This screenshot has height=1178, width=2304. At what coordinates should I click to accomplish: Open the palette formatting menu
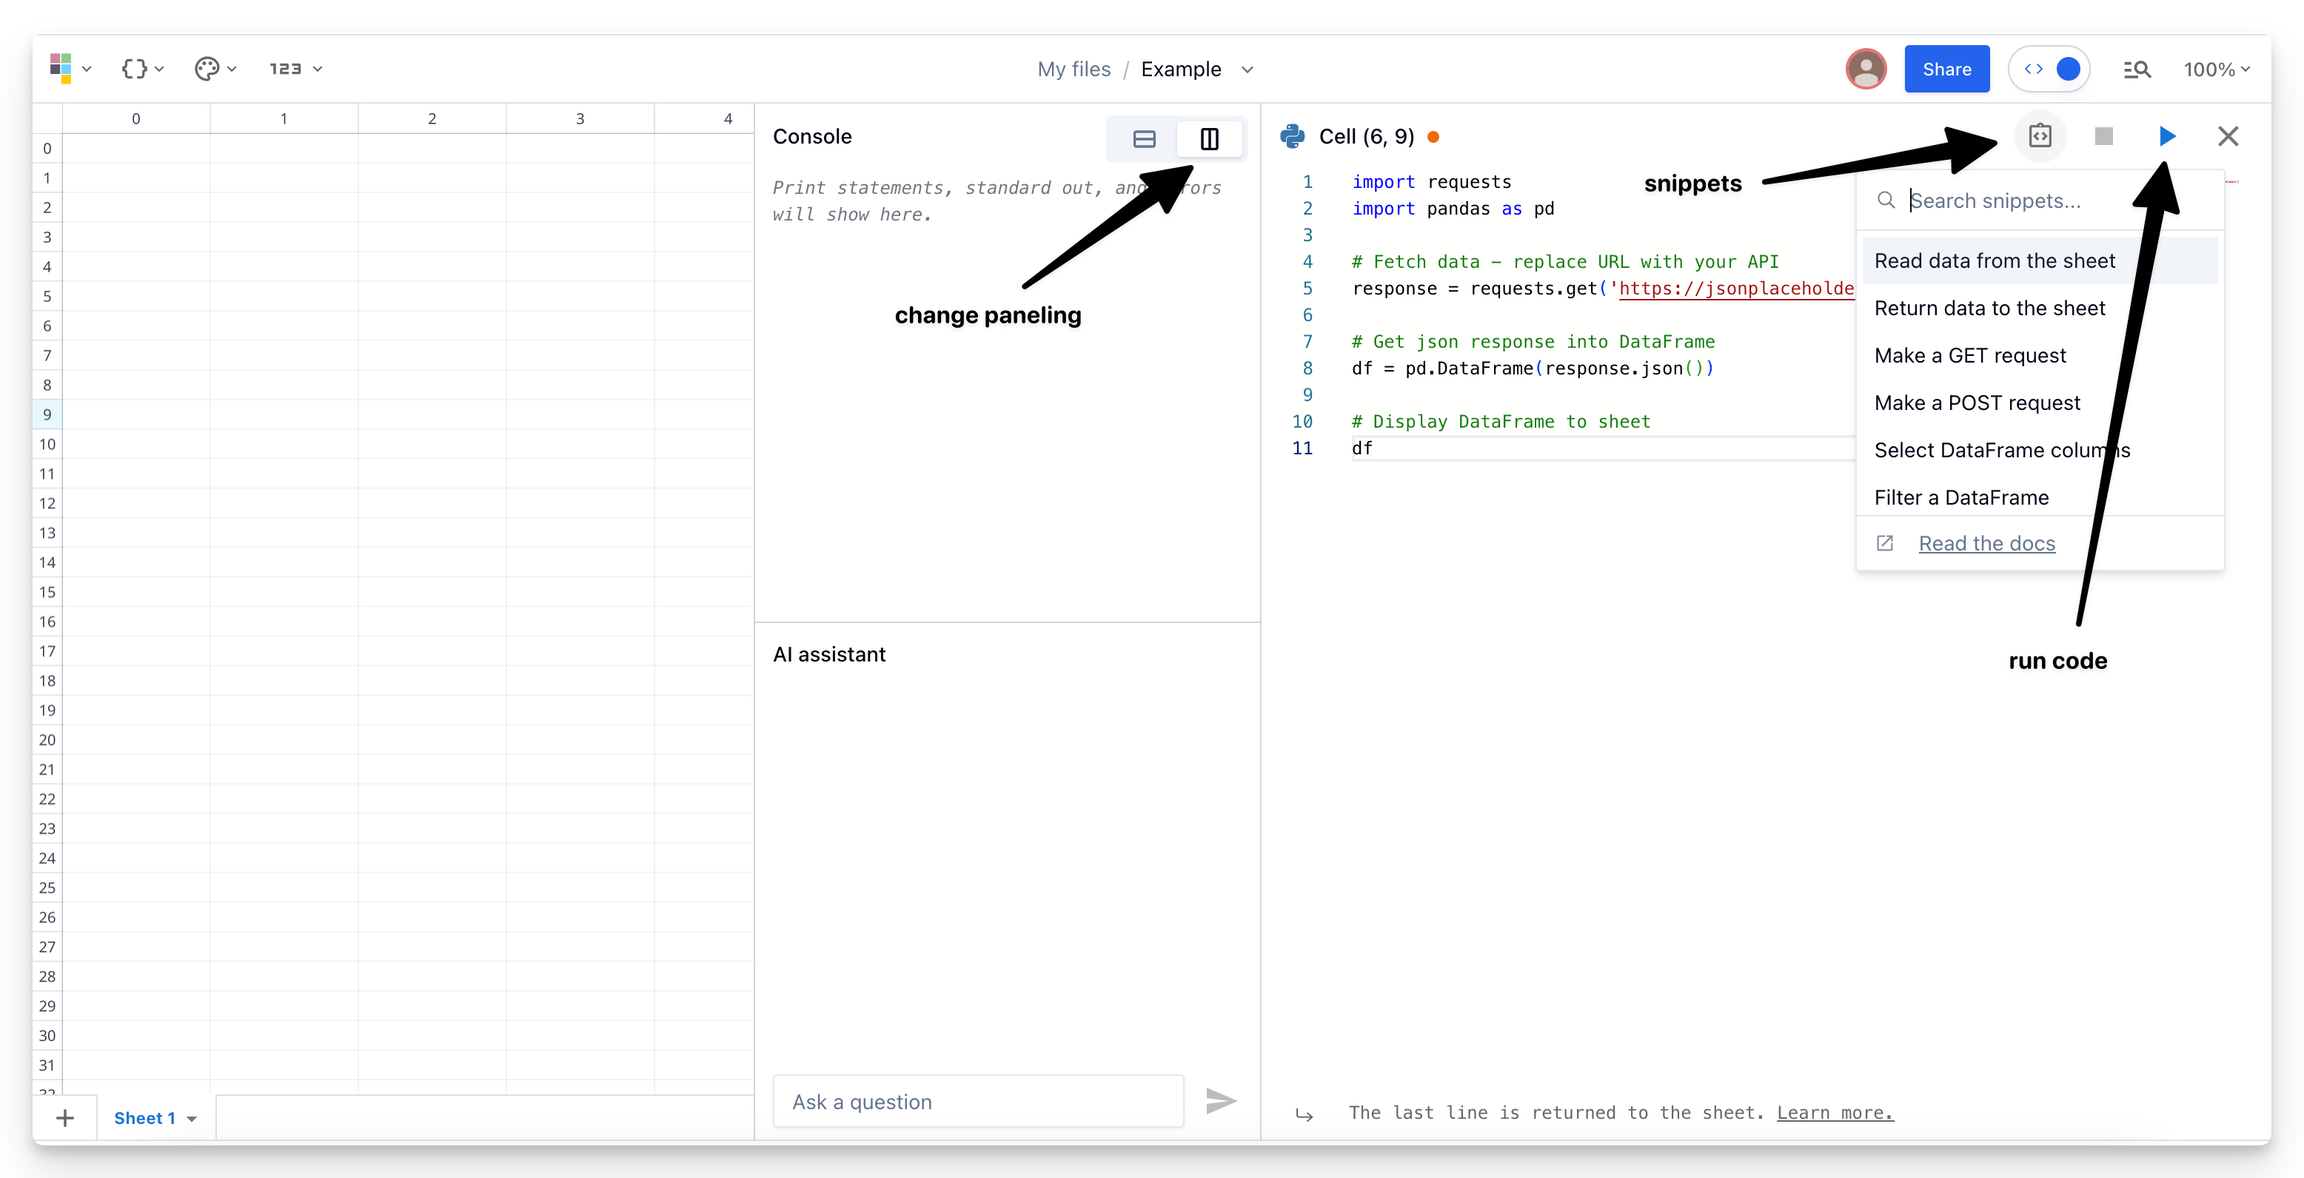click(215, 69)
